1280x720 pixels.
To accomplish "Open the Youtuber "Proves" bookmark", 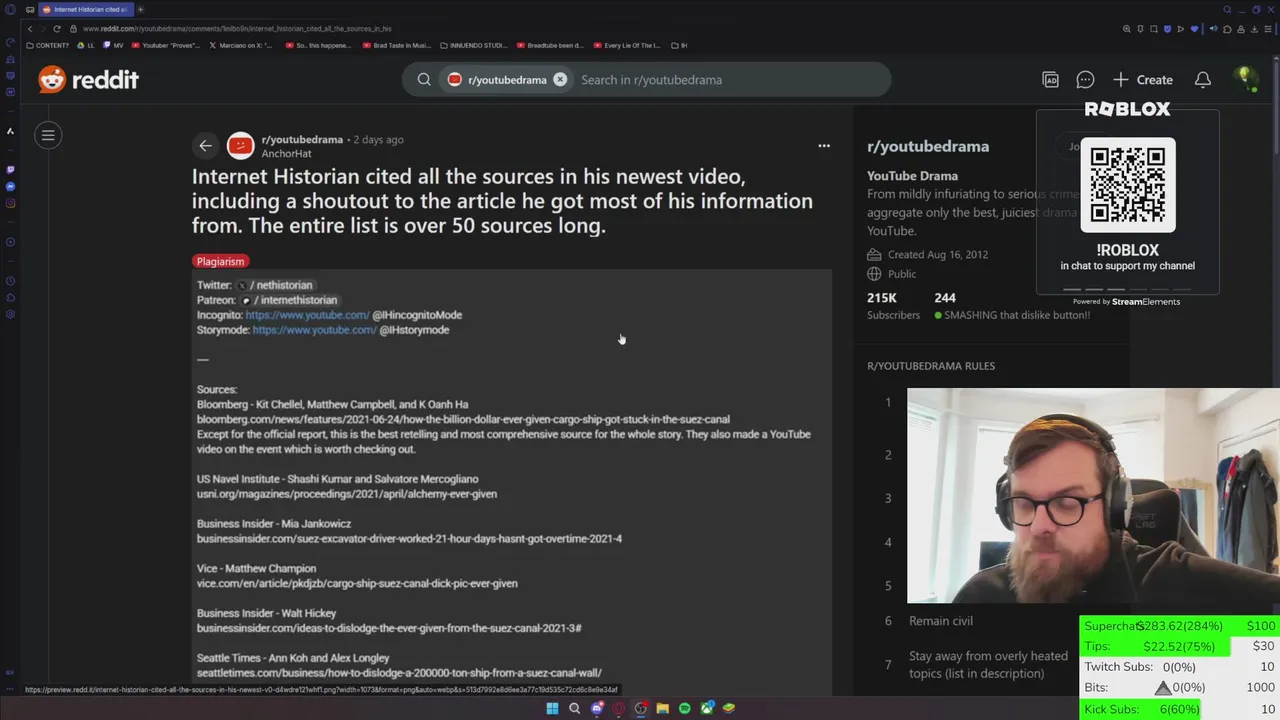I will 166,45.
